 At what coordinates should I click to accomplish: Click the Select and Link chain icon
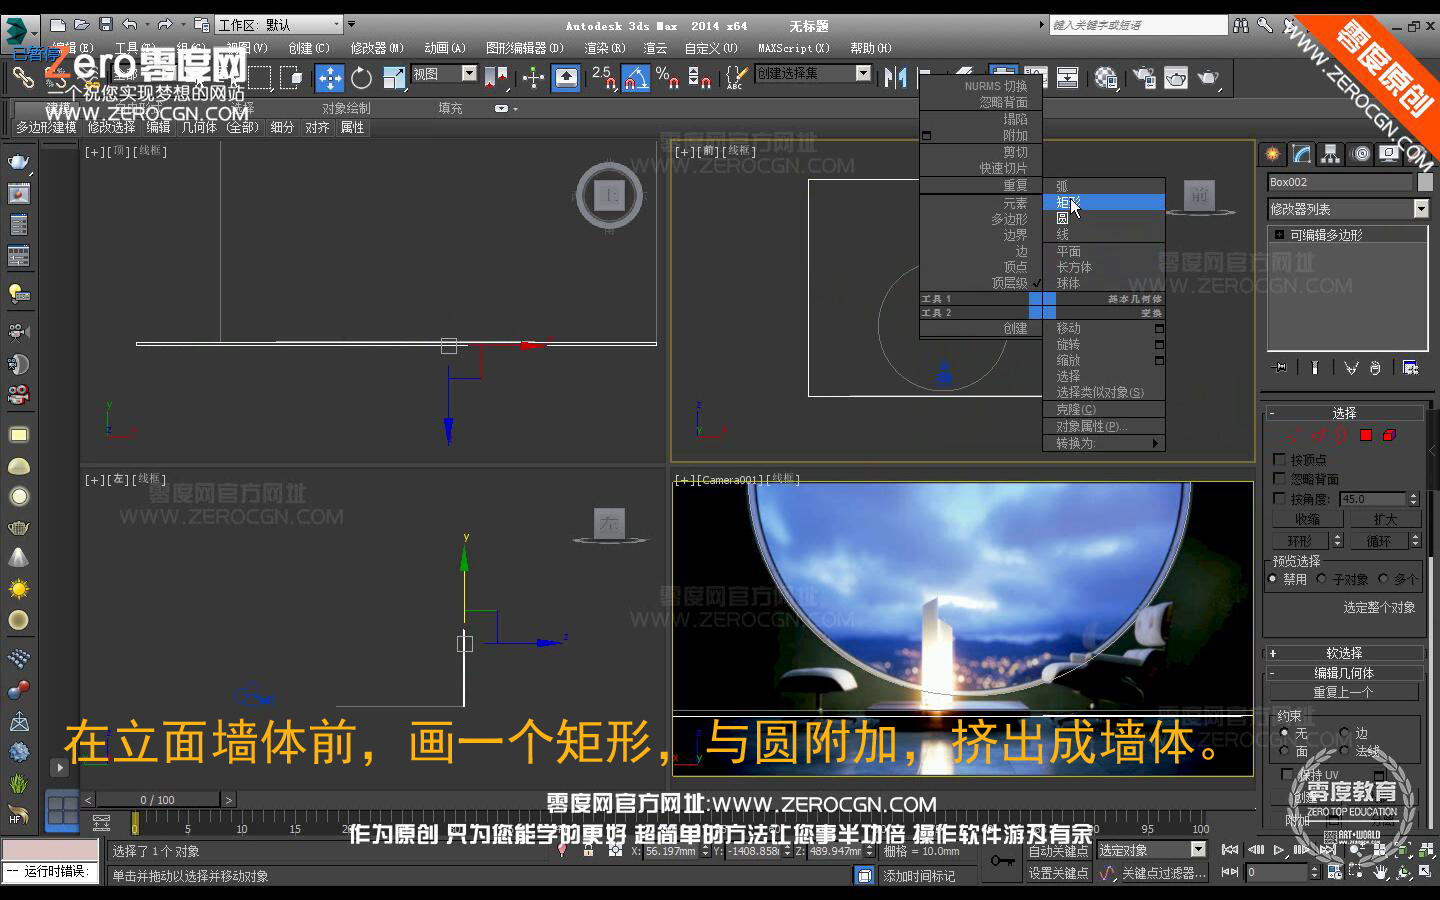[x=23, y=77]
